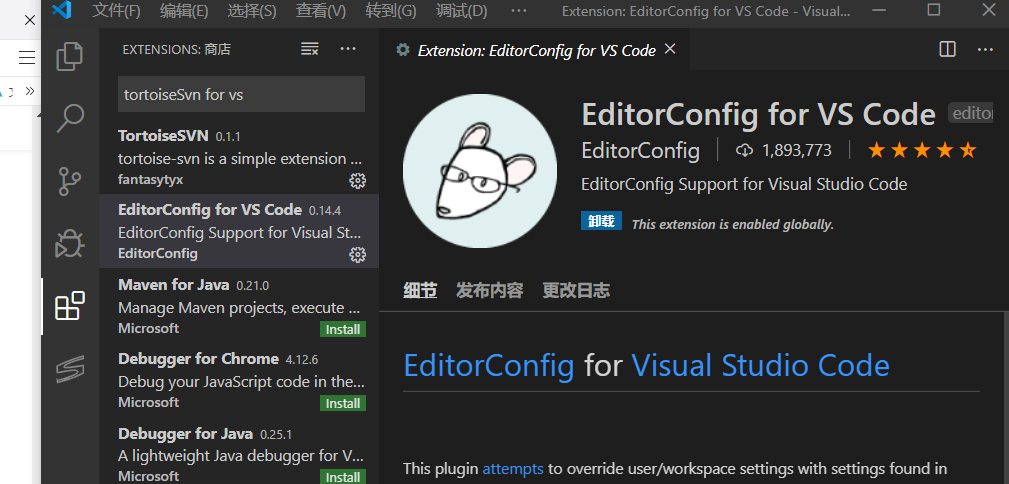This screenshot has height=484, width=1009.
Task: Open the 选择(S) menu
Action: click(x=252, y=11)
